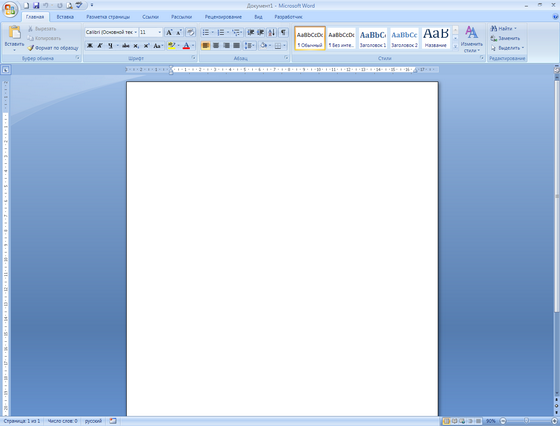This screenshot has height=426, width=560.
Task: Open Print Preview from quick access toolbar
Action: pyautogui.click(x=69, y=5)
